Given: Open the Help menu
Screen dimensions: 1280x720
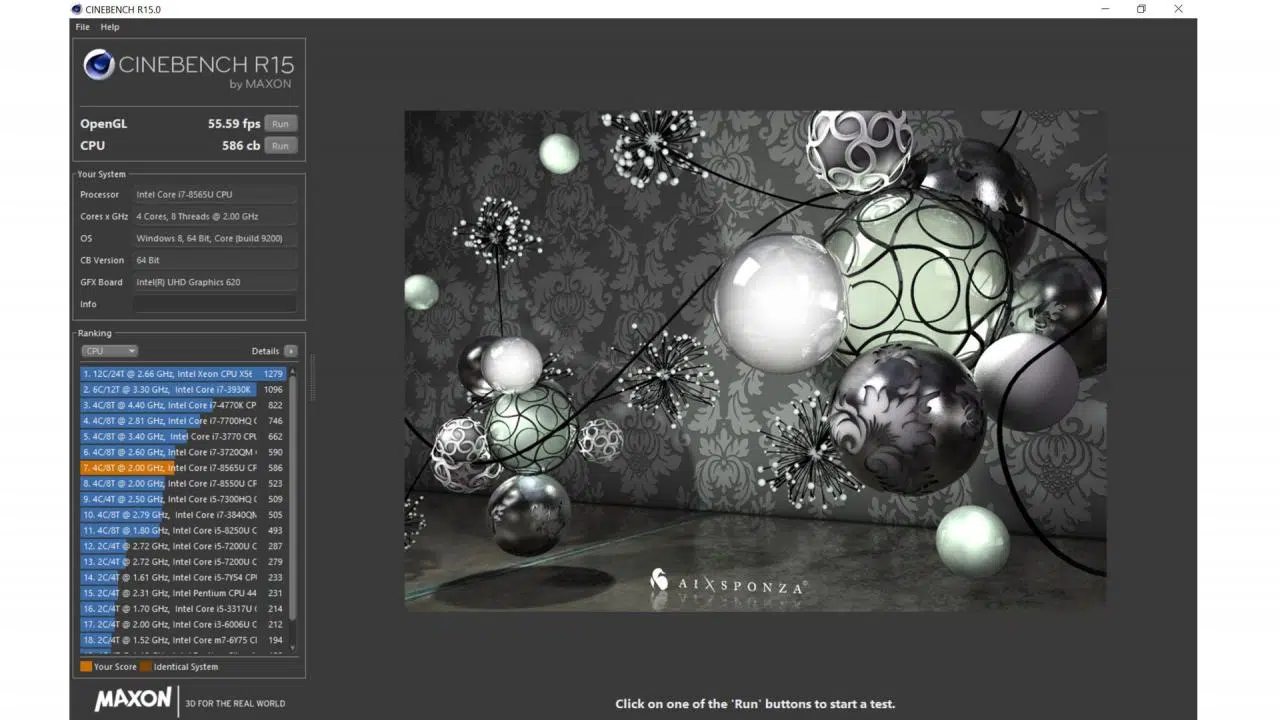Looking at the screenshot, I should point(110,27).
